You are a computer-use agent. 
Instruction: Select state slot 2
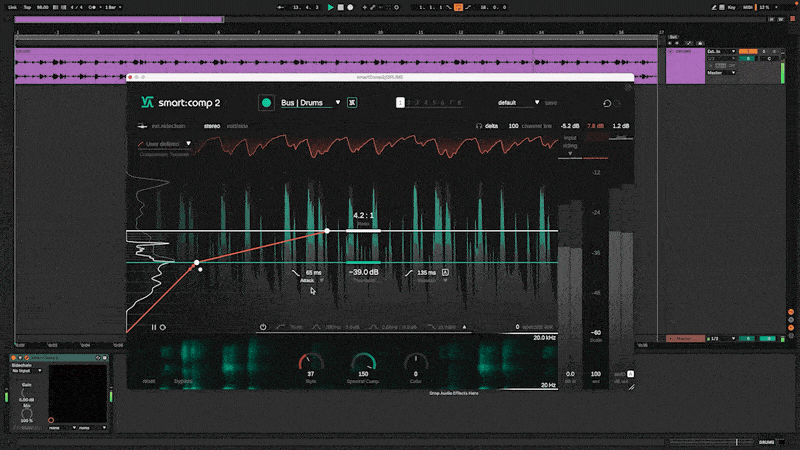pyautogui.click(x=409, y=103)
